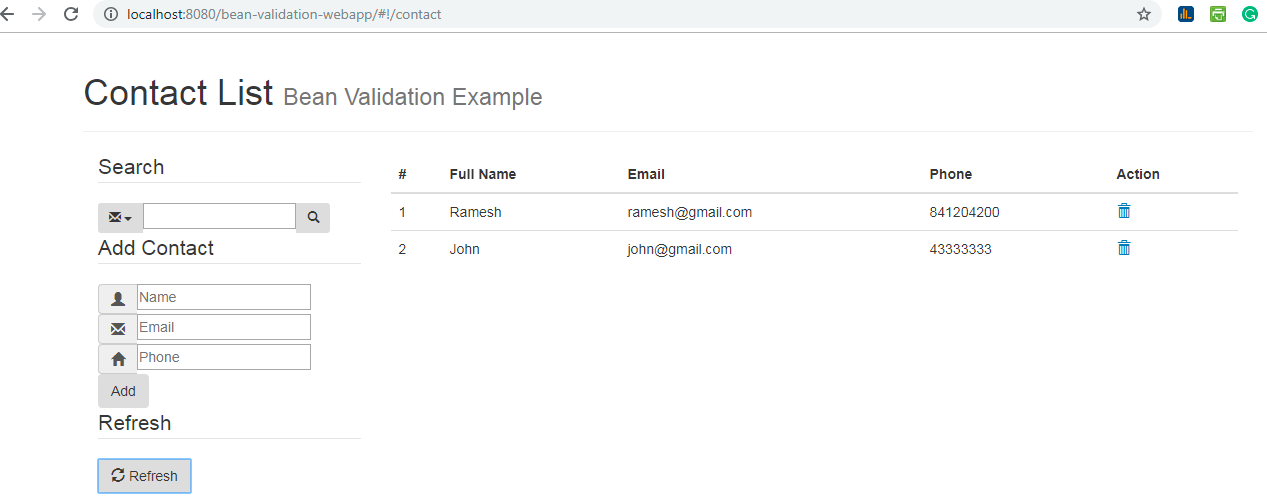This screenshot has width=1267, height=503.
Task: Click into the Phone input field
Action: coord(224,357)
